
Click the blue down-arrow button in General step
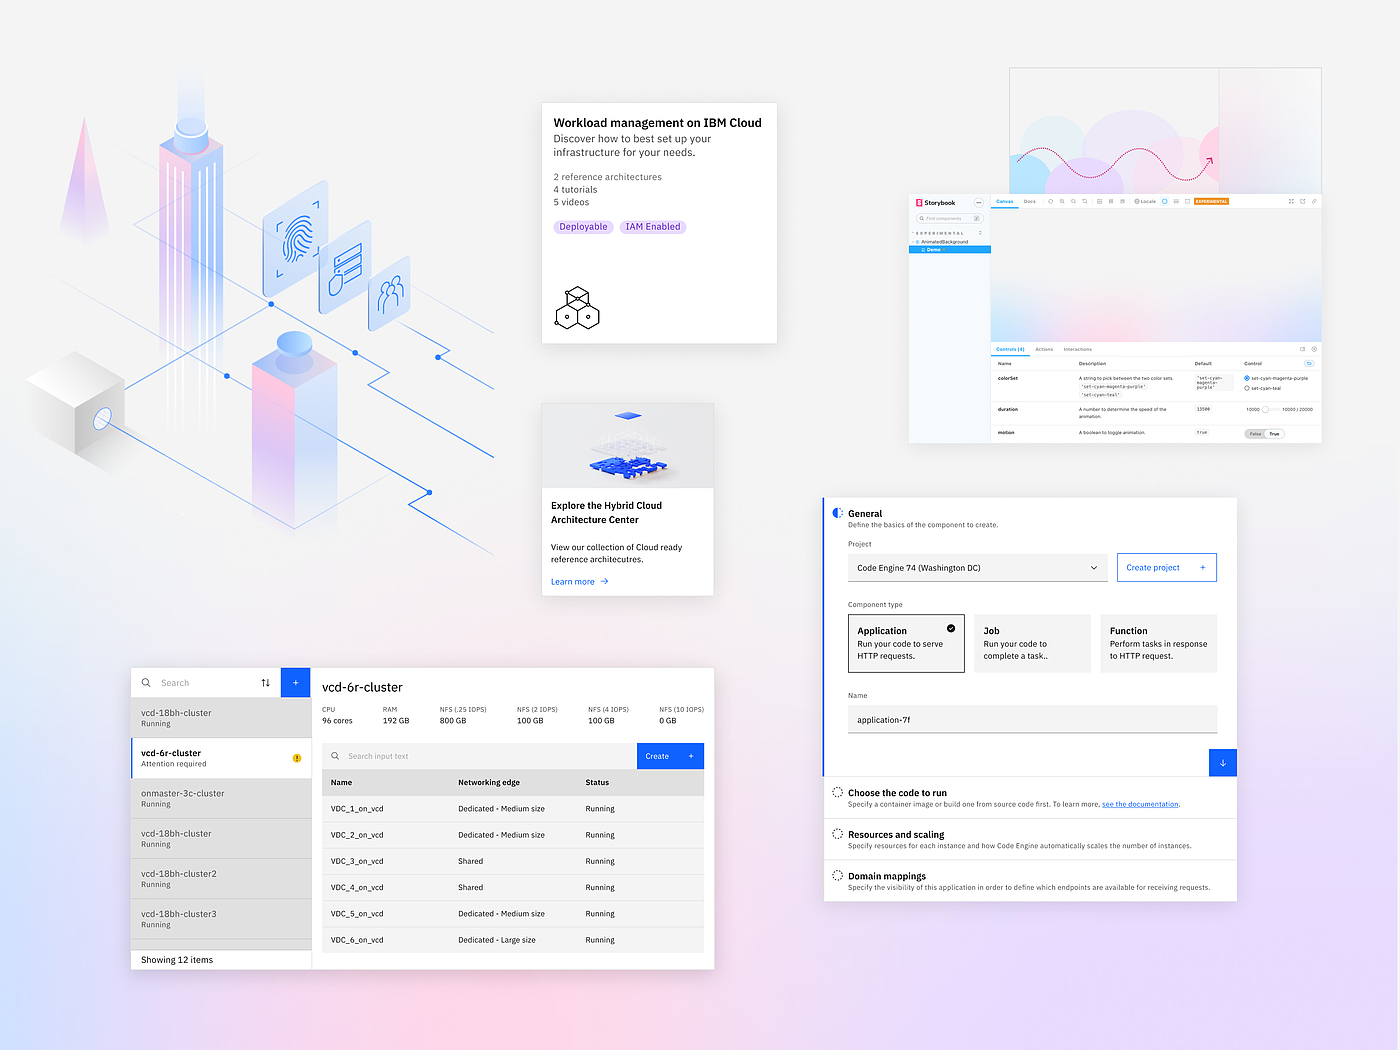1222,762
